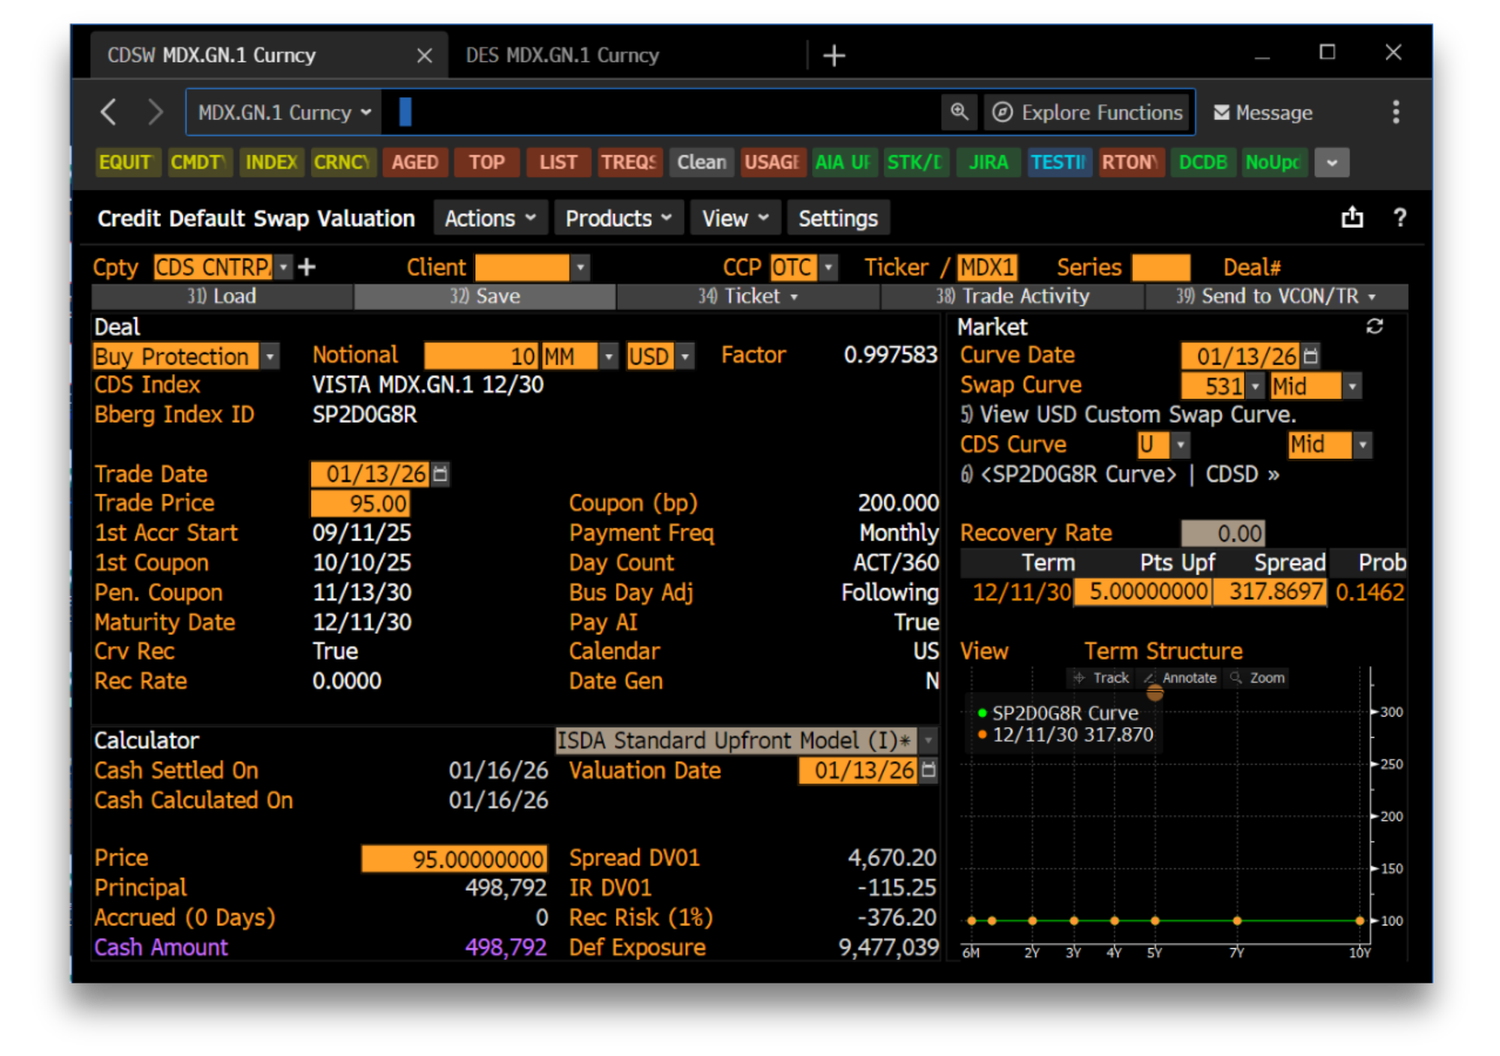Click the Notional amount field
This screenshot has height=1056, width=1500.
point(482,356)
